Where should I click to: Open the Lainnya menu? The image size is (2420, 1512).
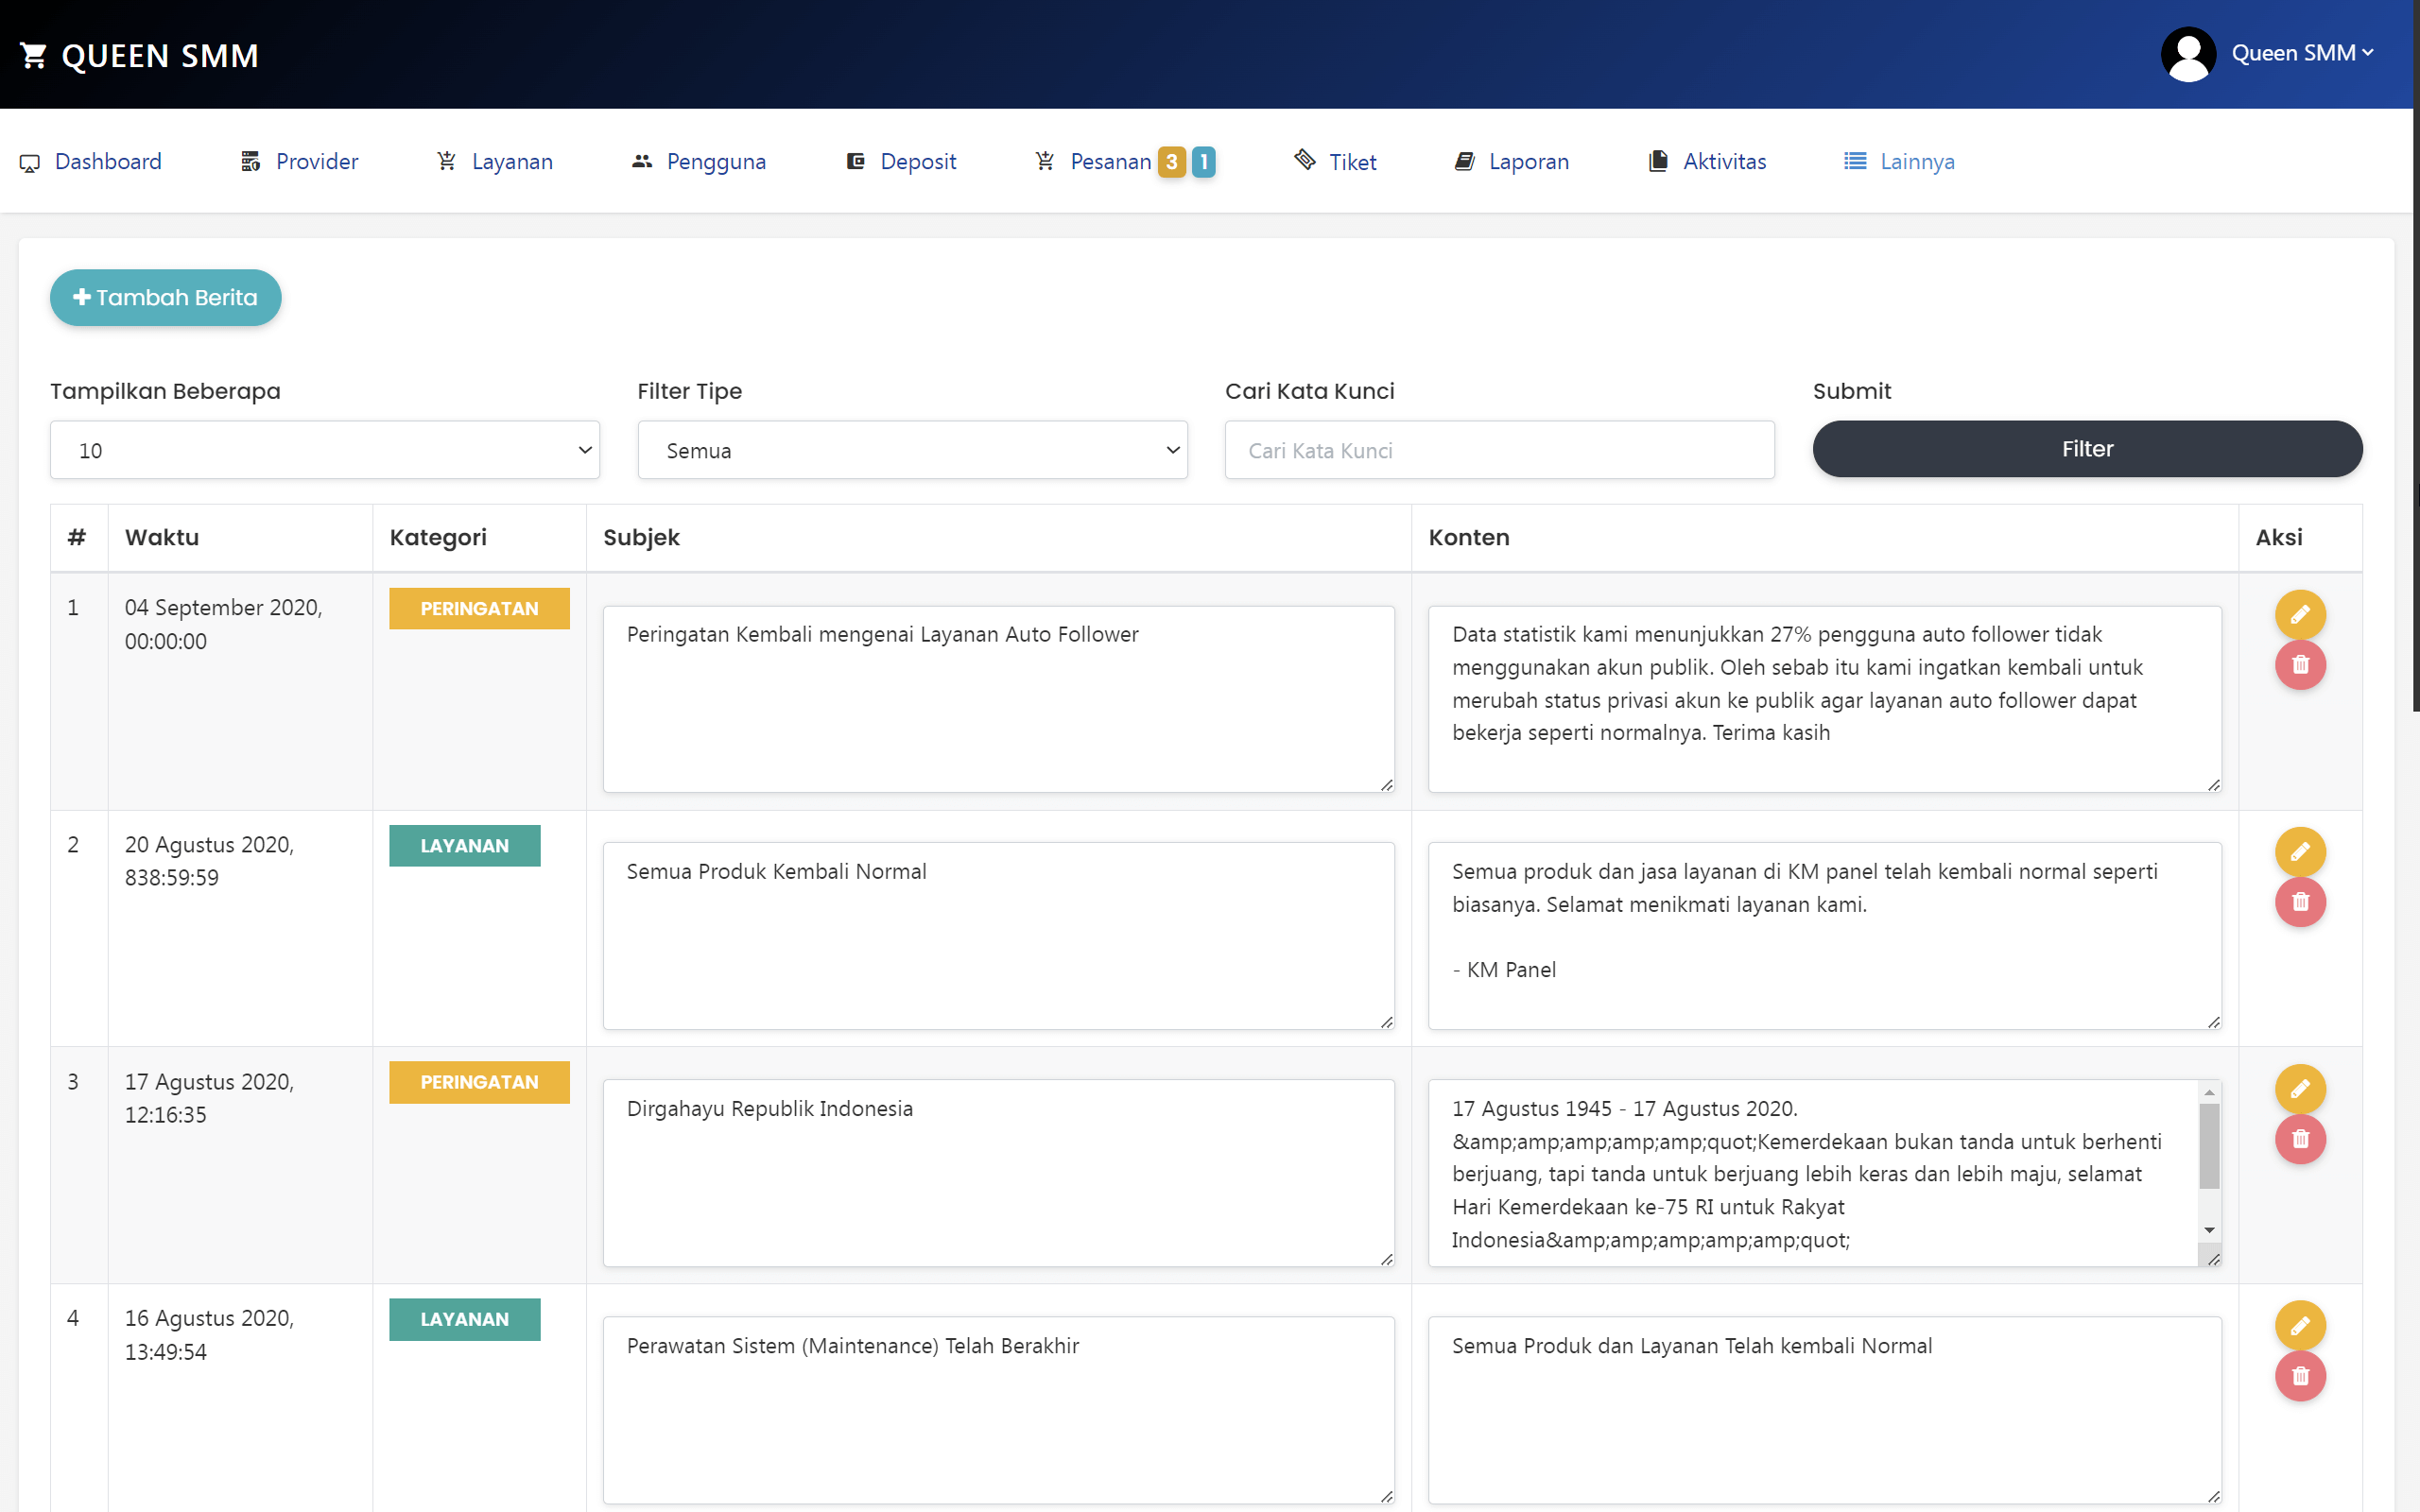1916,161
